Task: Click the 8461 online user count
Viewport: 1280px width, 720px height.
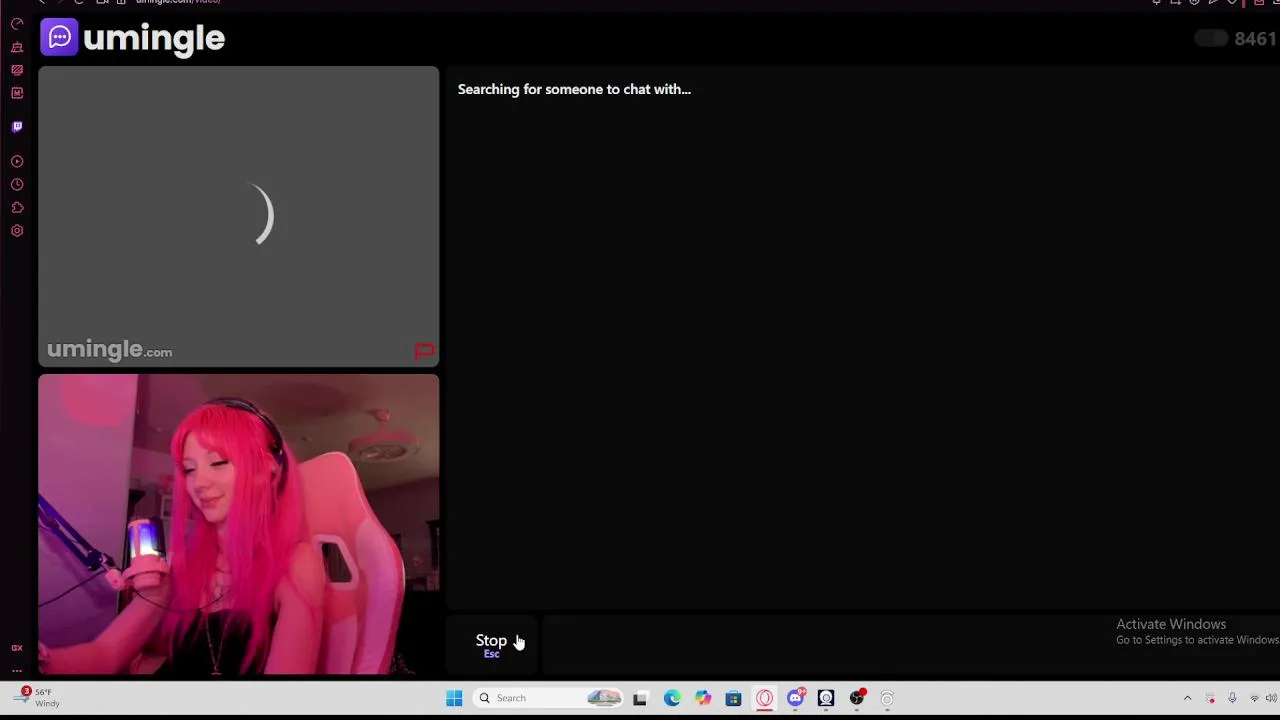Action: click(x=1255, y=39)
